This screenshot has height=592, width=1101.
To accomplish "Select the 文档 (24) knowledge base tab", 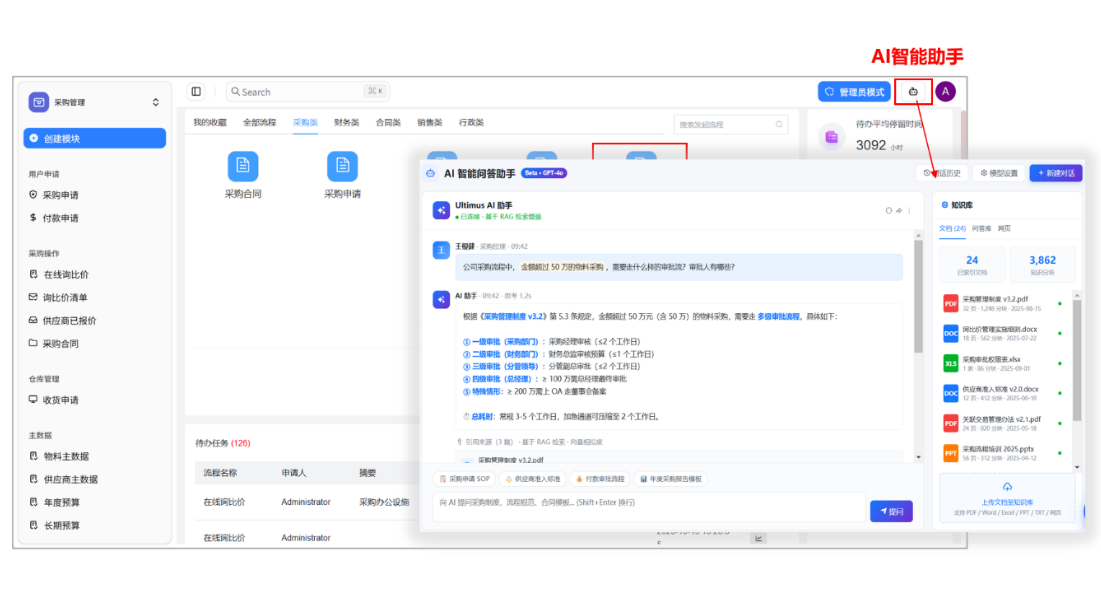I will 952,228.
